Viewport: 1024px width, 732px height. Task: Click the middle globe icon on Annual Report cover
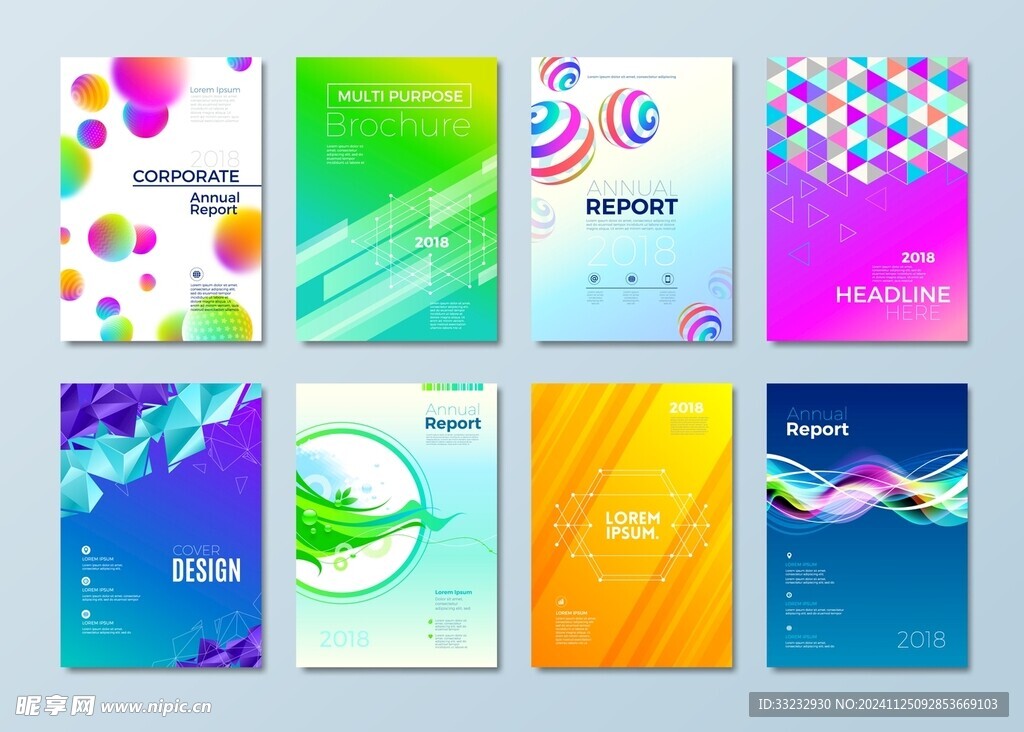coord(631,279)
